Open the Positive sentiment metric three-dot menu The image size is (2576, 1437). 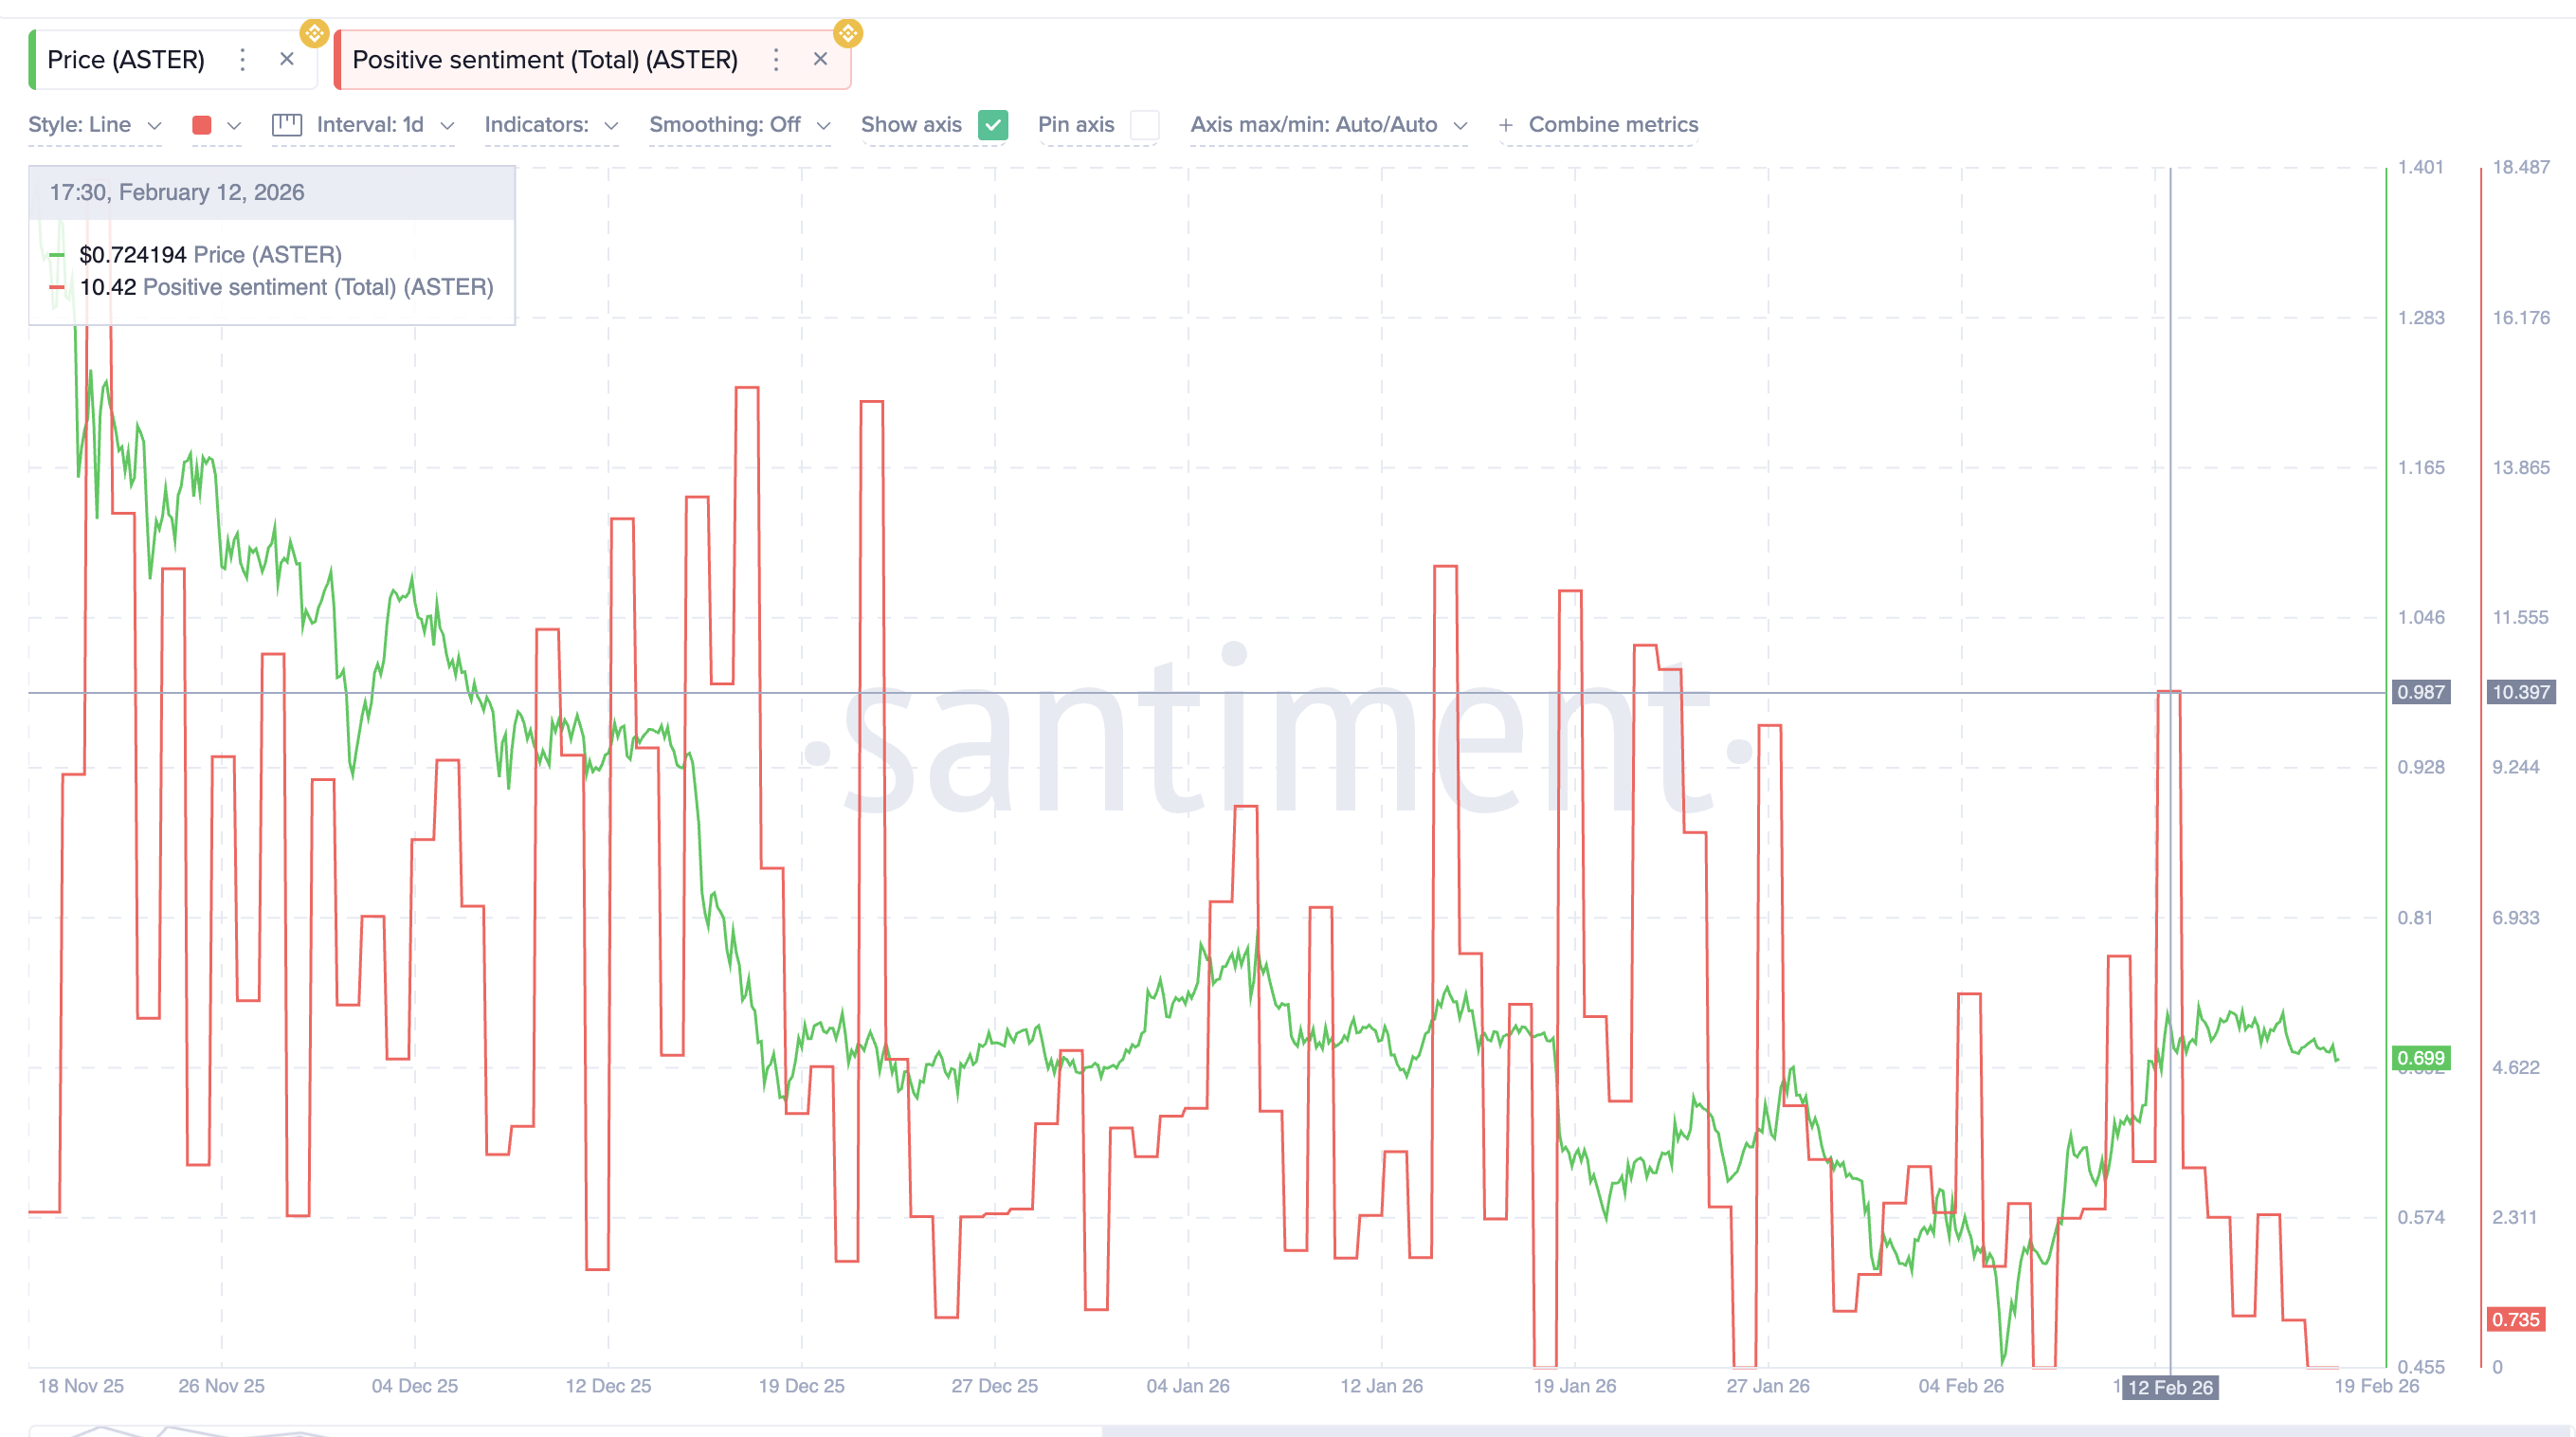coord(776,60)
